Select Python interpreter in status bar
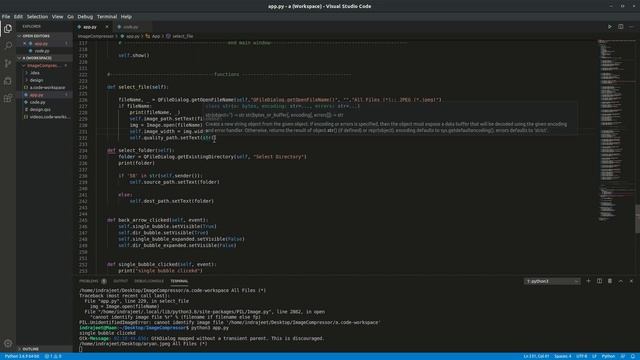The width and height of the screenshot is (640, 360). pyautogui.click(x=22, y=356)
